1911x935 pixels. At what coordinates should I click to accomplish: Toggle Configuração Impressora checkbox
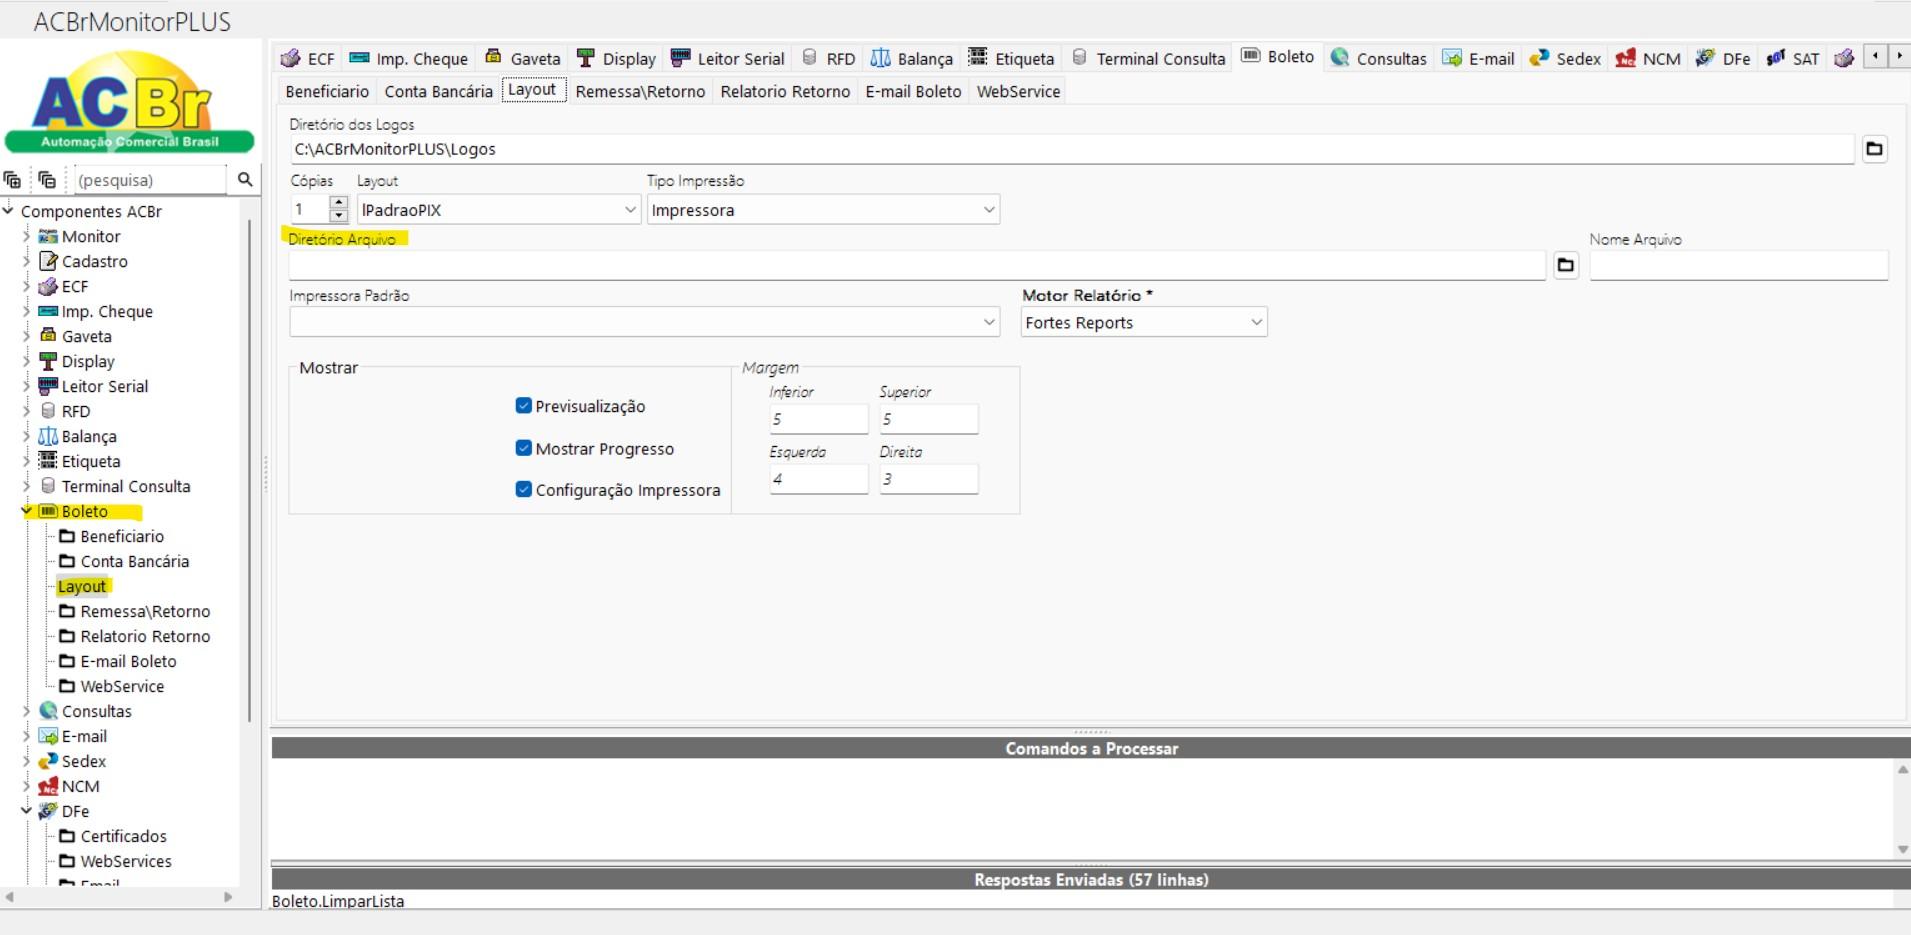coord(523,489)
